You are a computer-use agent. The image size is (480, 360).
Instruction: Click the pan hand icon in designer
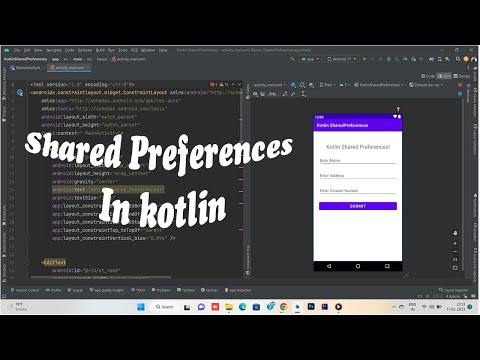[455, 233]
